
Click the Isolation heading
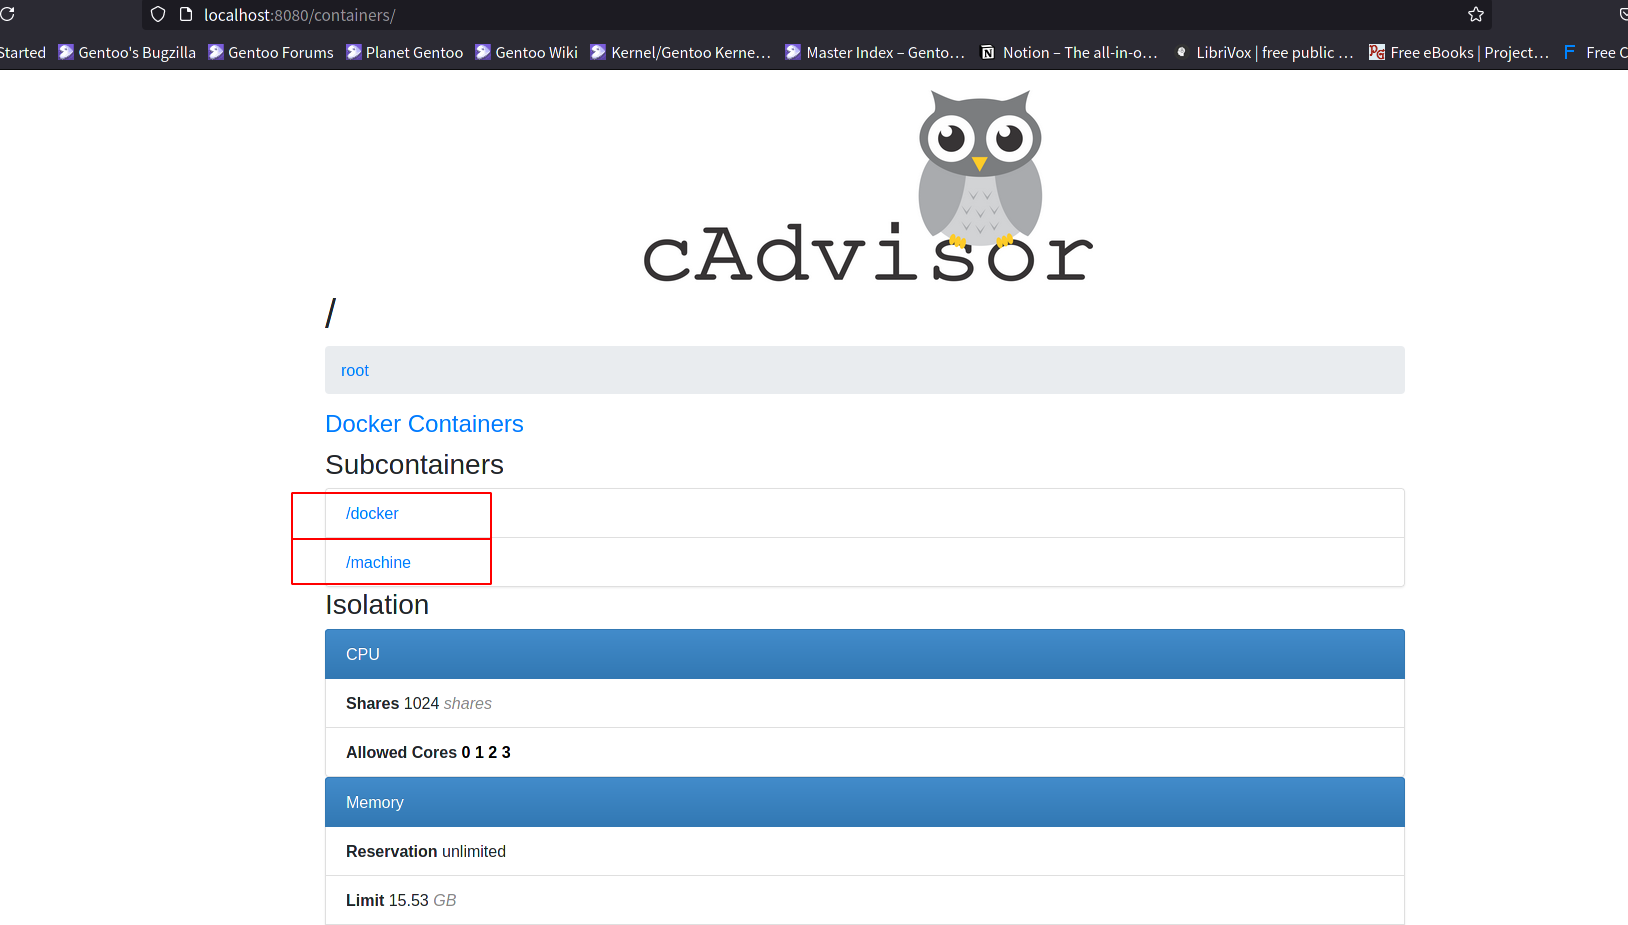(x=377, y=605)
